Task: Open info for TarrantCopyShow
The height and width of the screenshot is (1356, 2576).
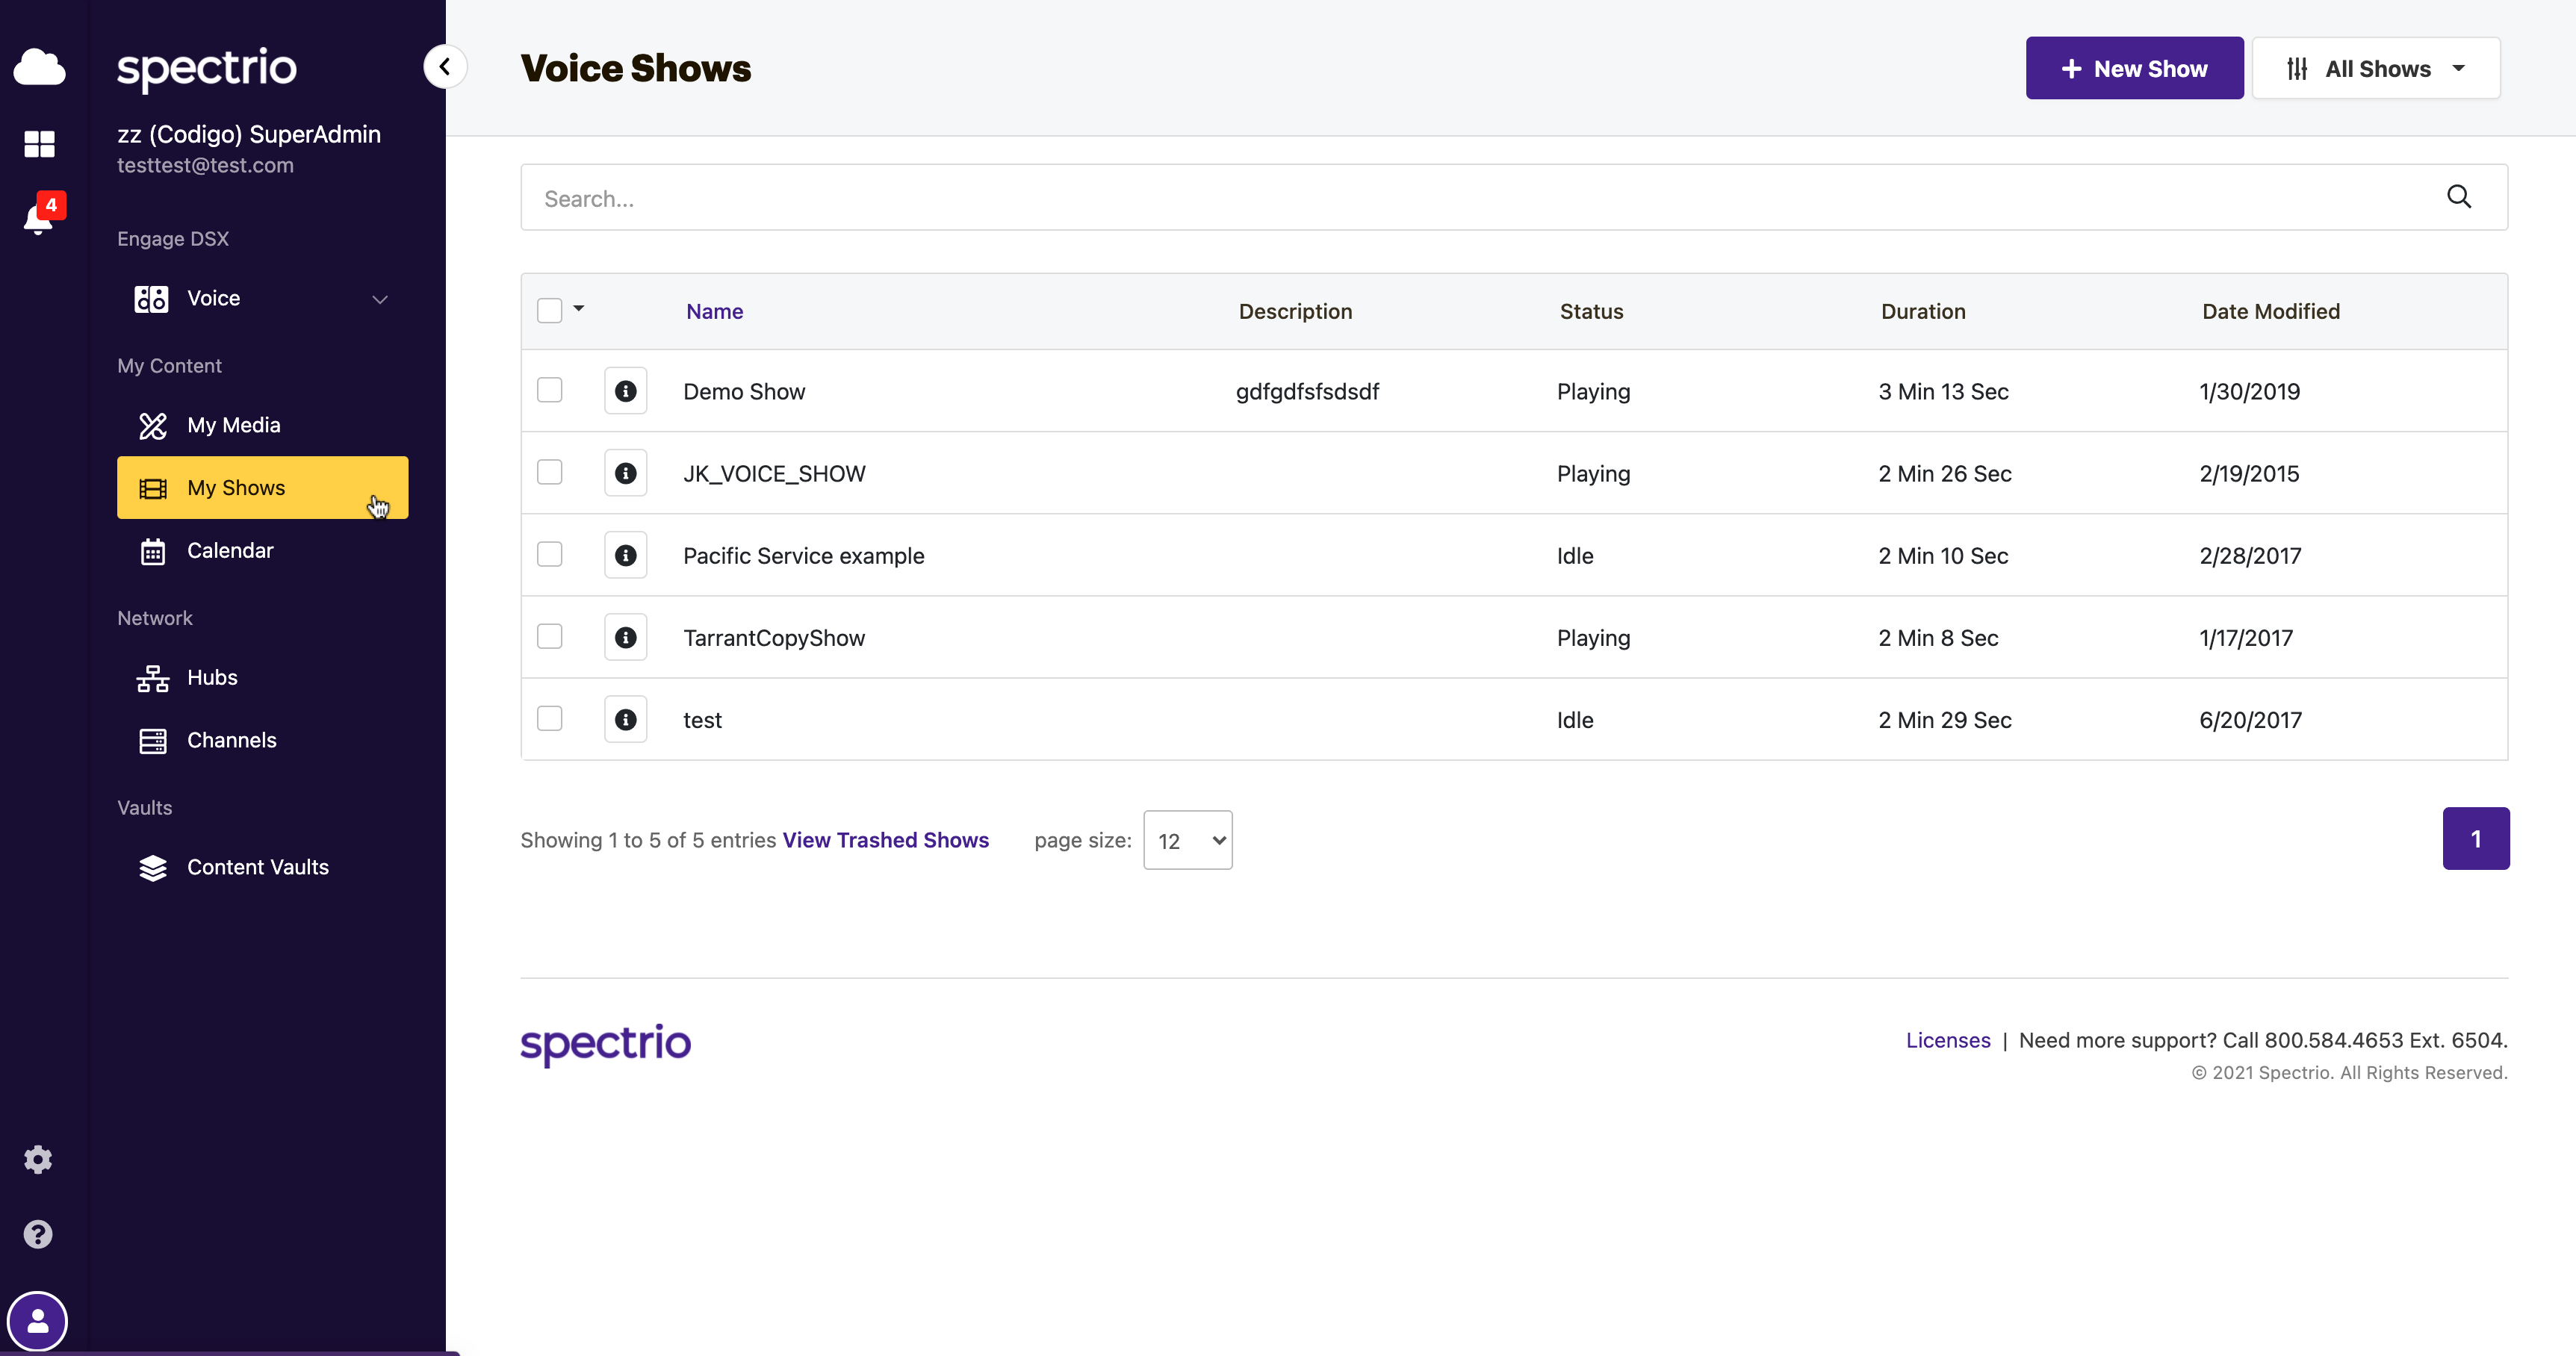Action: coord(626,637)
